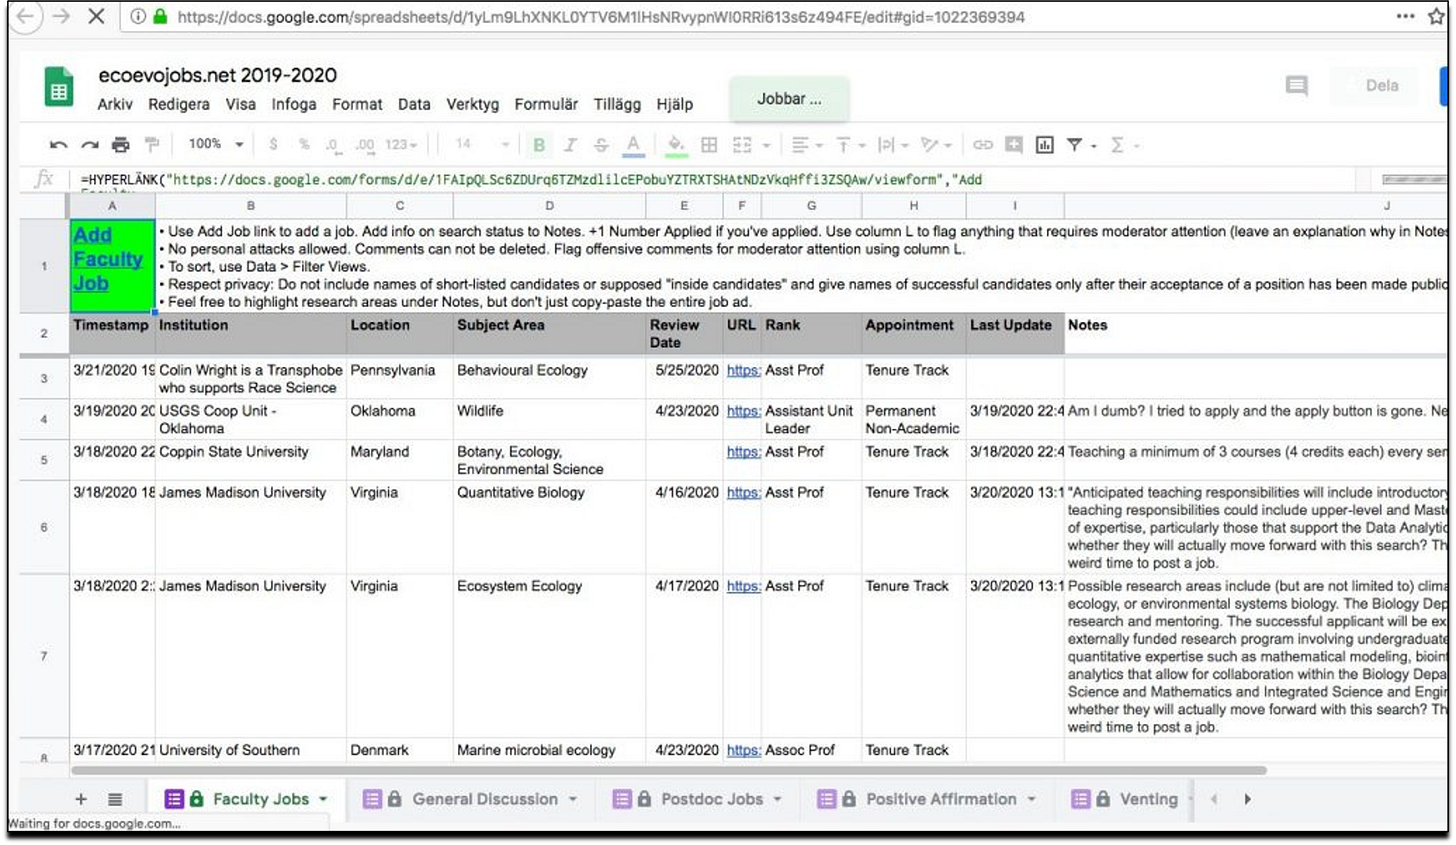Click the Redo arrow in toolbar
Screen dimensions: 1456x845
point(90,145)
